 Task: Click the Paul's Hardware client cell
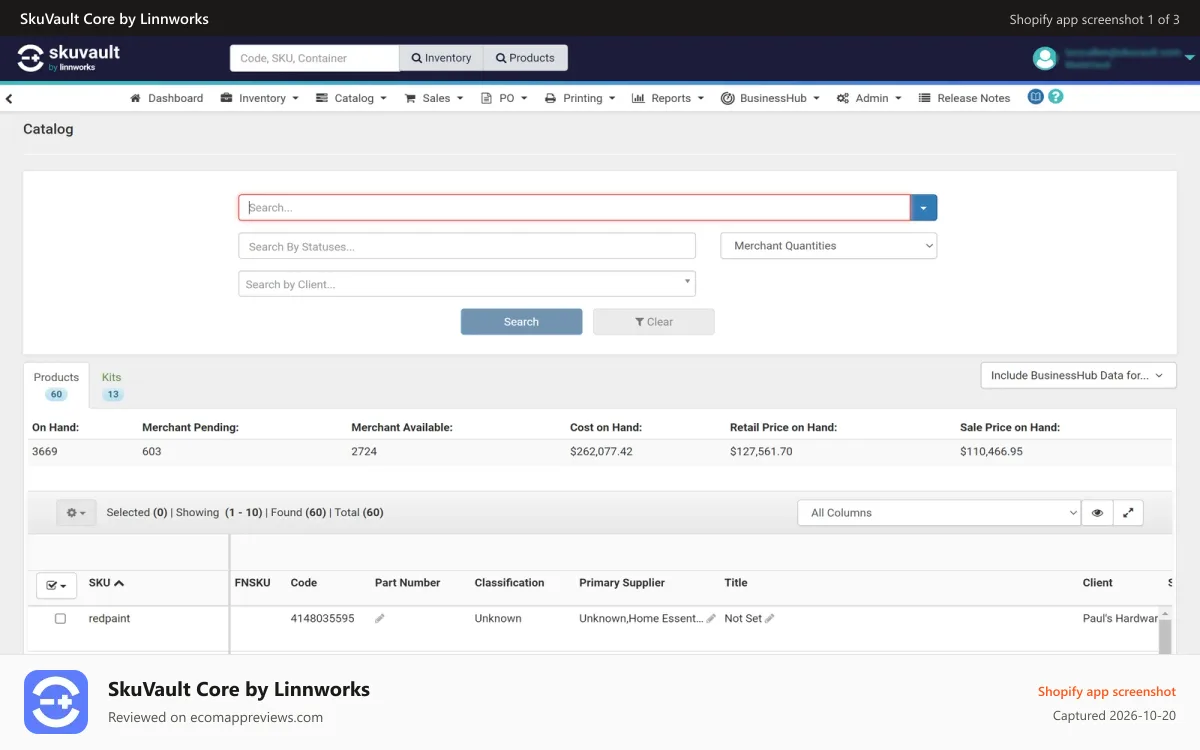(x=1120, y=619)
